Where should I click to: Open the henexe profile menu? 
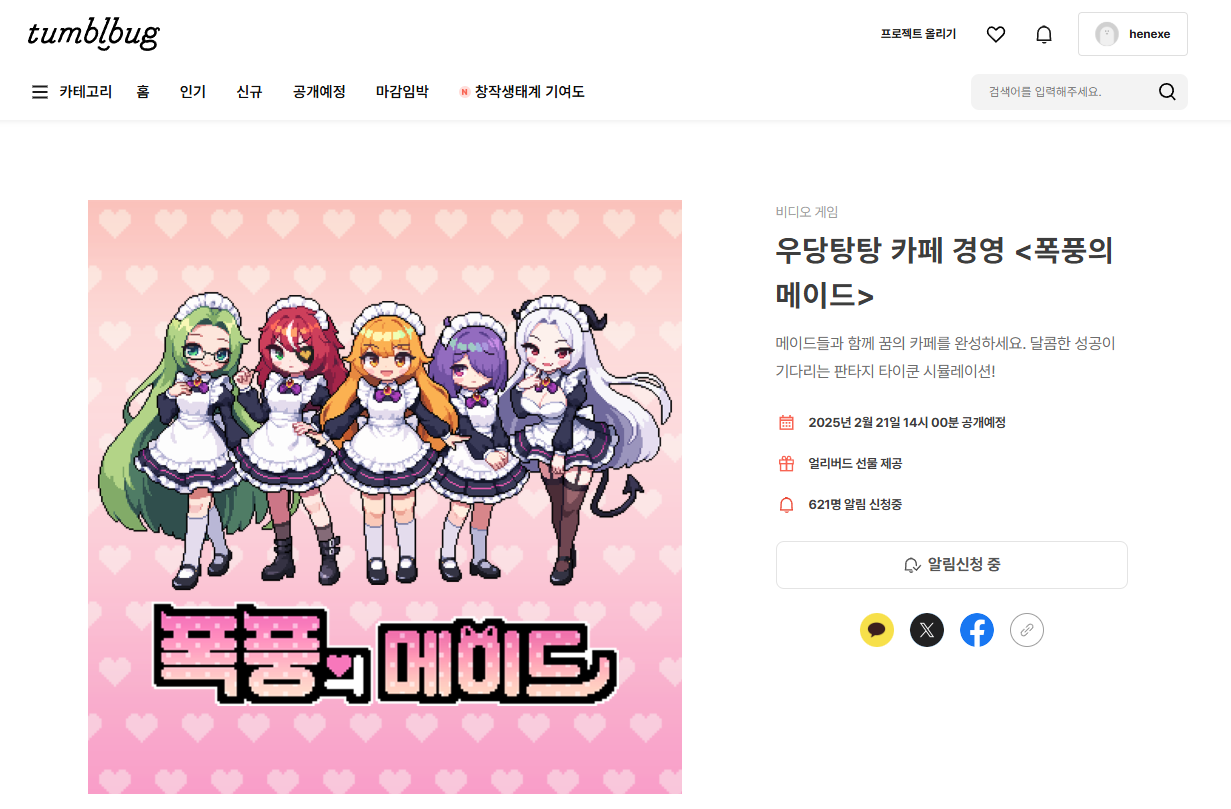click(1132, 34)
